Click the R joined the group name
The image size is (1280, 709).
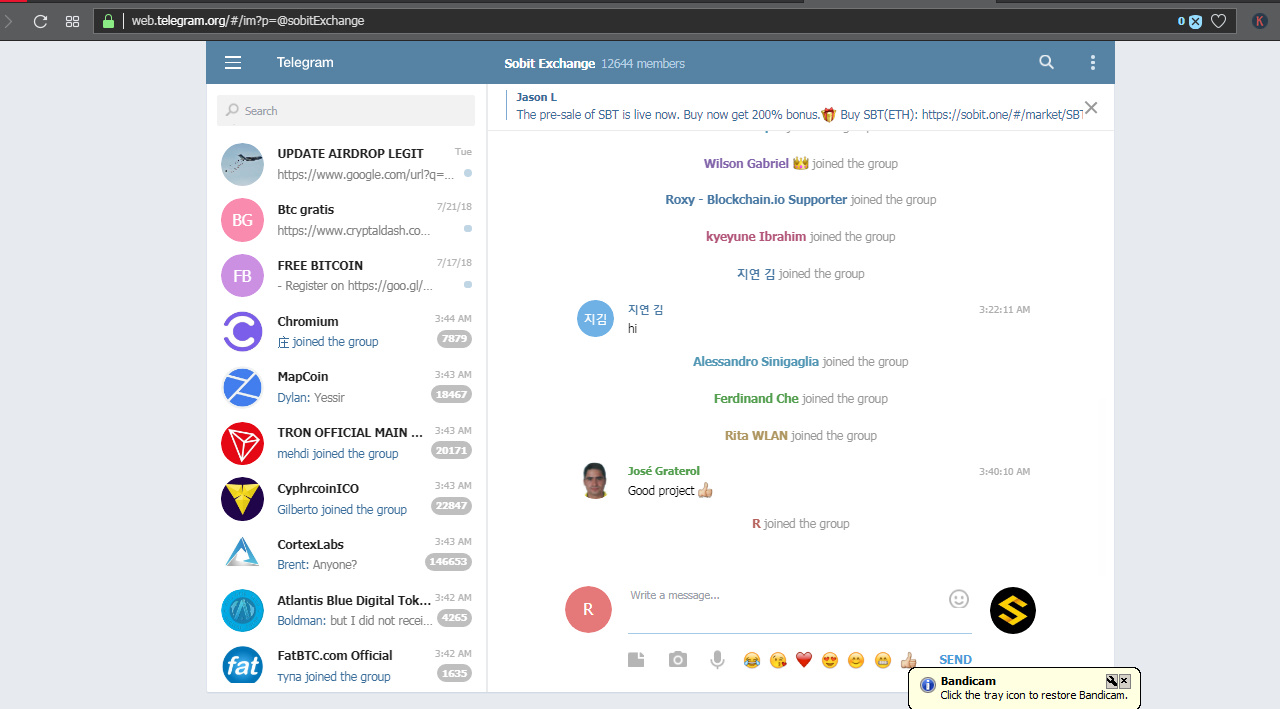coord(756,524)
